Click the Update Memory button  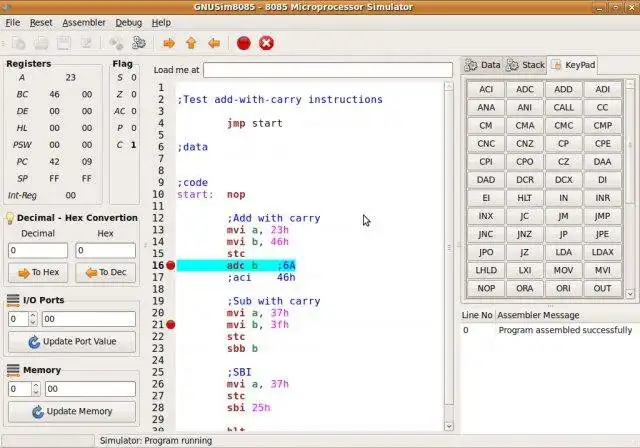click(72, 411)
